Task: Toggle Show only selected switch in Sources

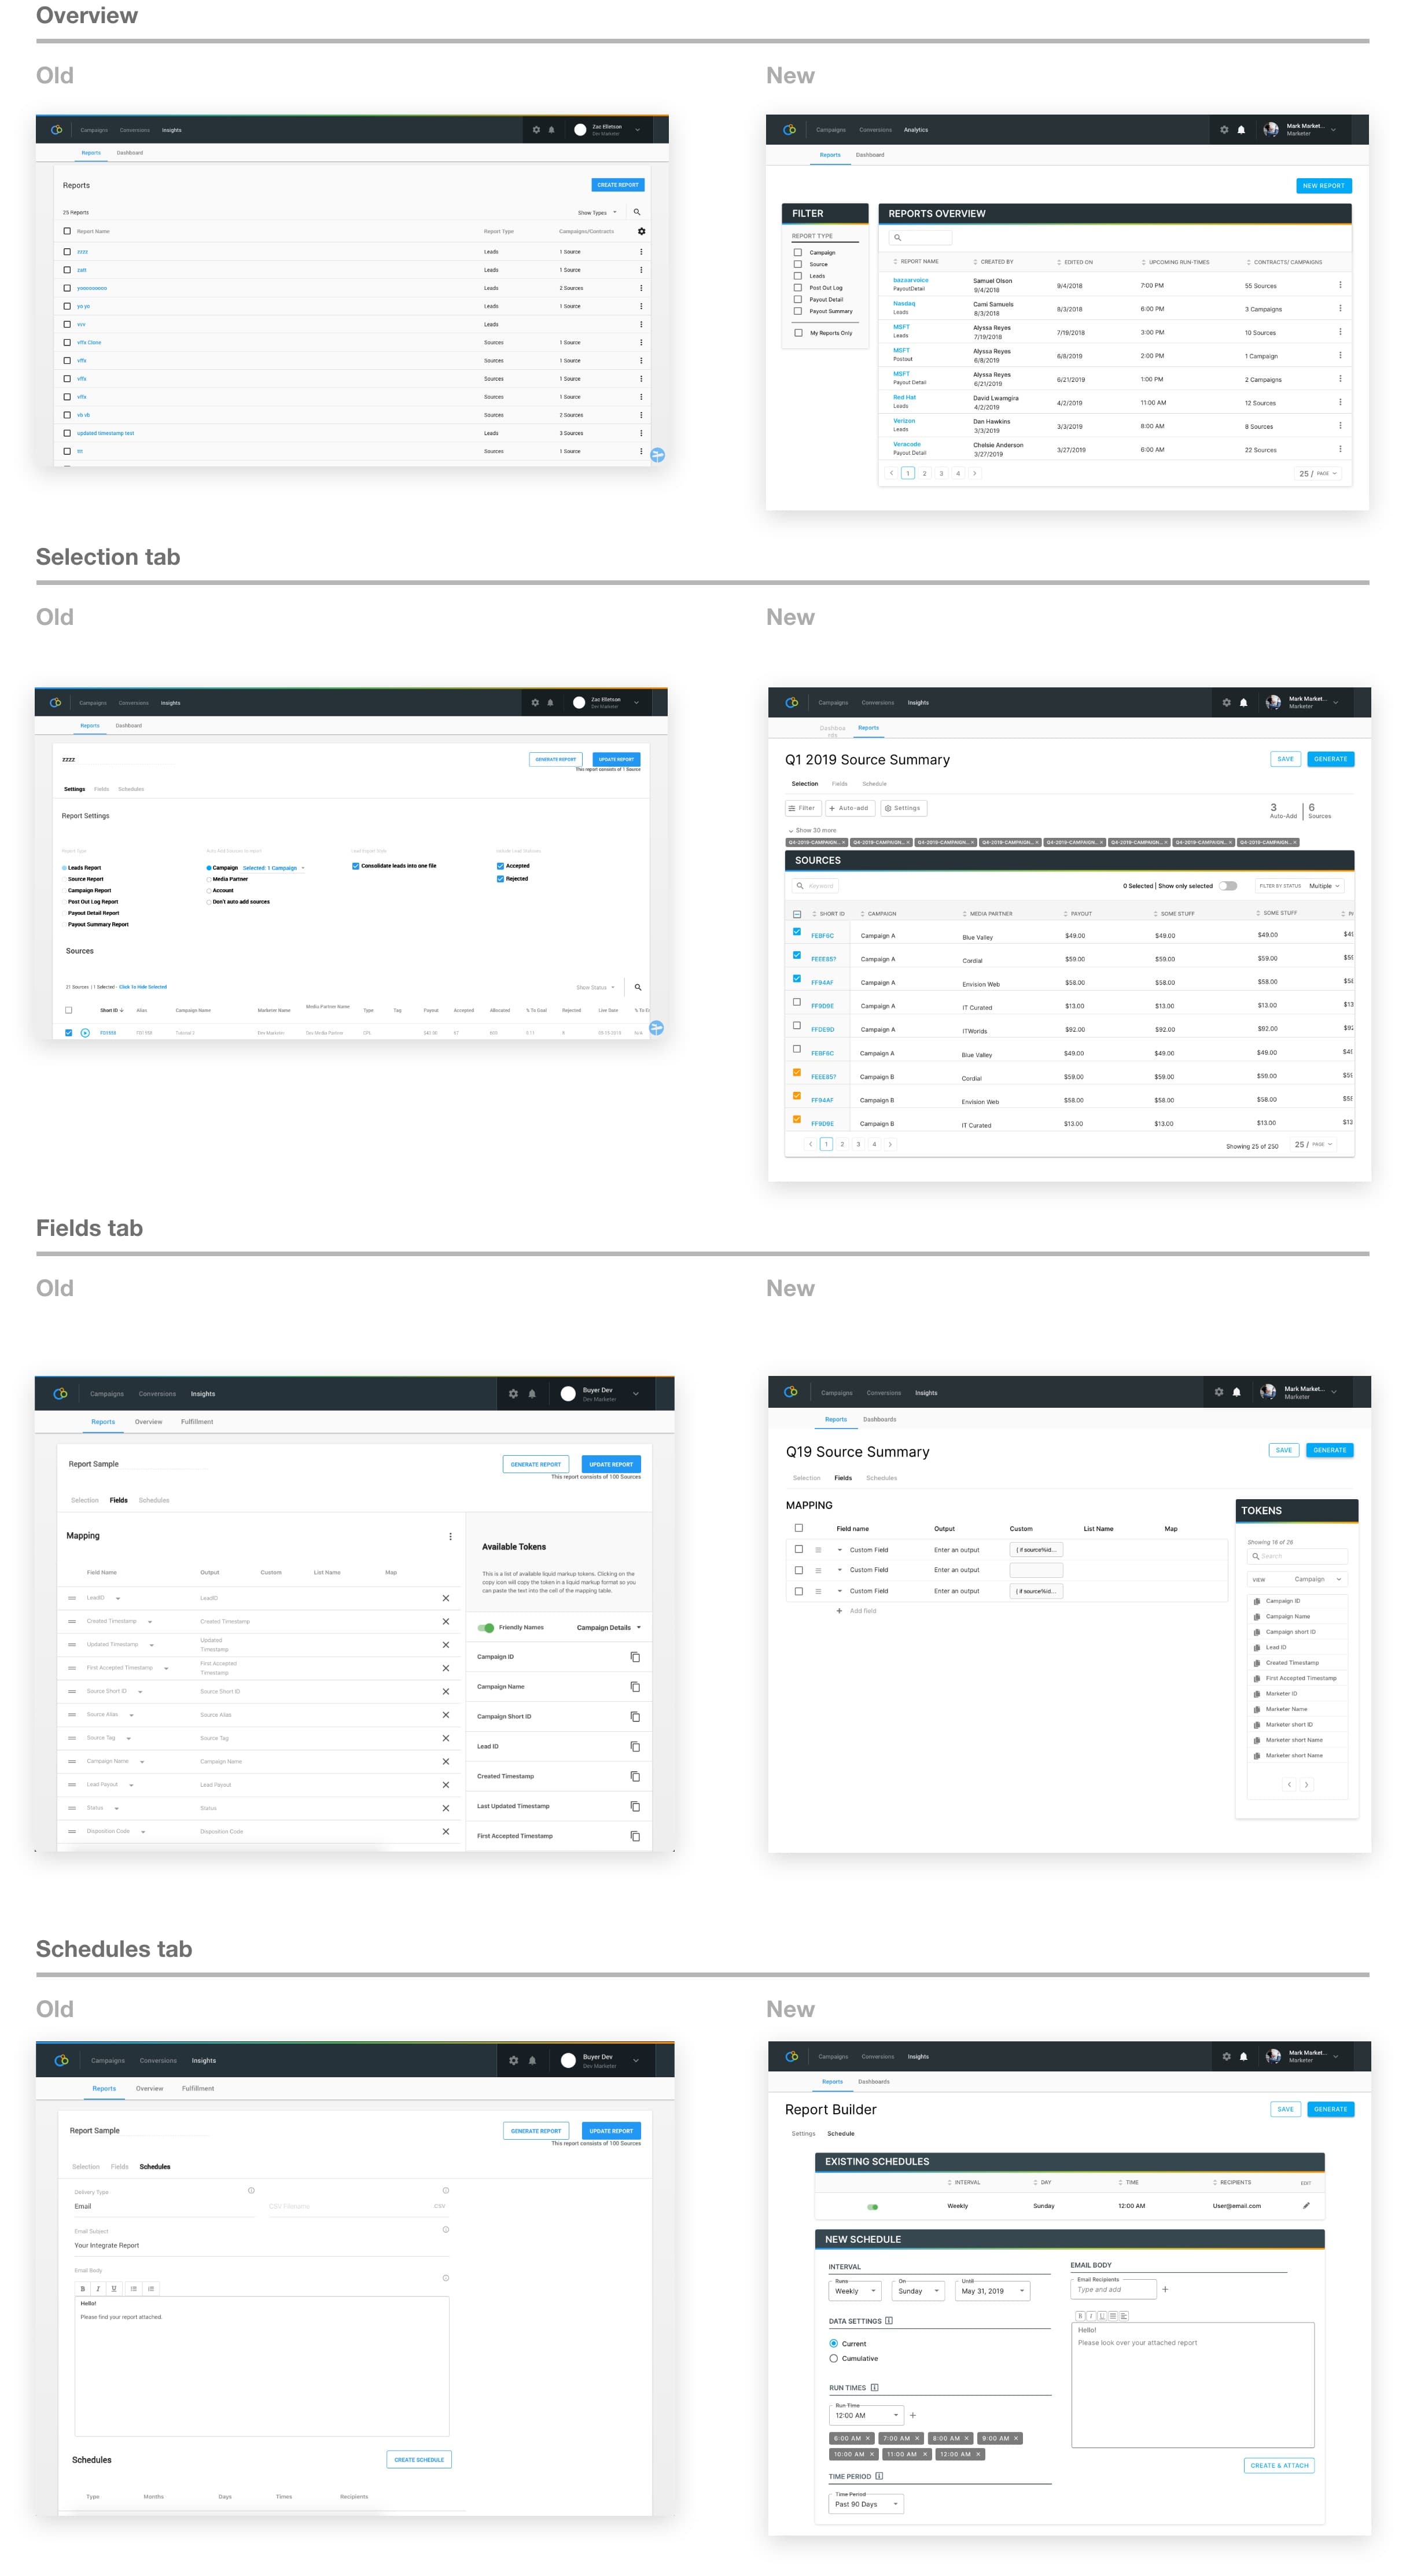Action: click(x=1228, y=886)
